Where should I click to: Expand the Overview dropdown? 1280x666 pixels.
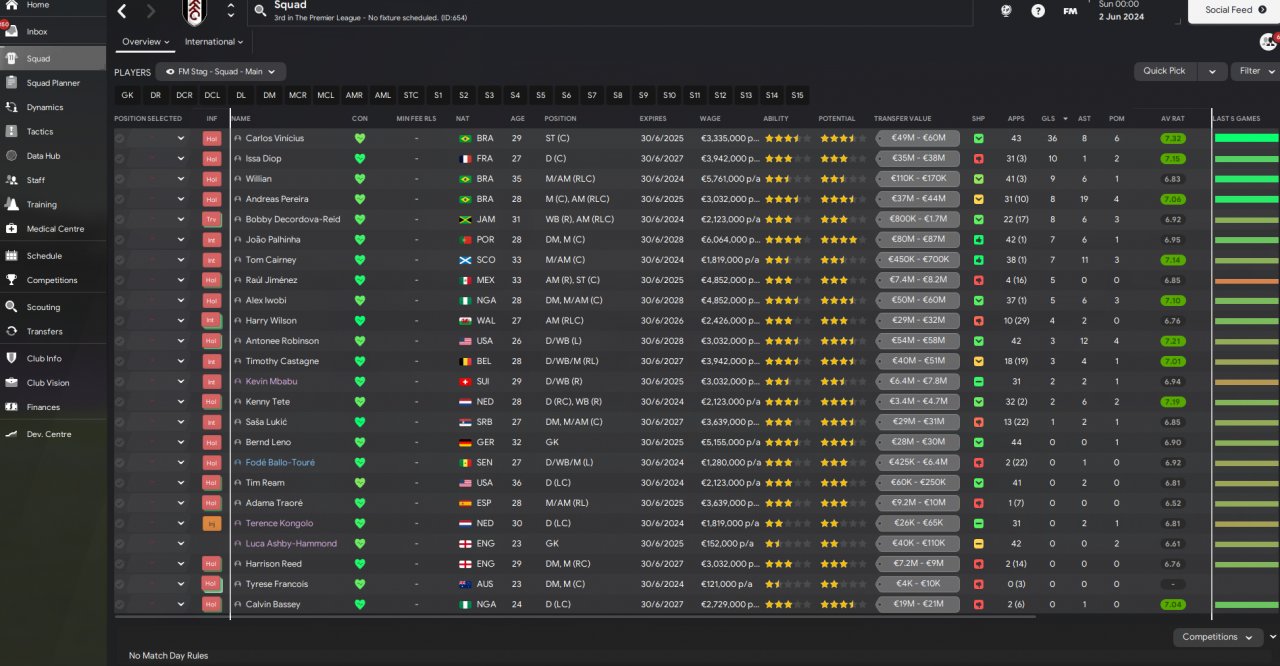[x=146, y=42]
